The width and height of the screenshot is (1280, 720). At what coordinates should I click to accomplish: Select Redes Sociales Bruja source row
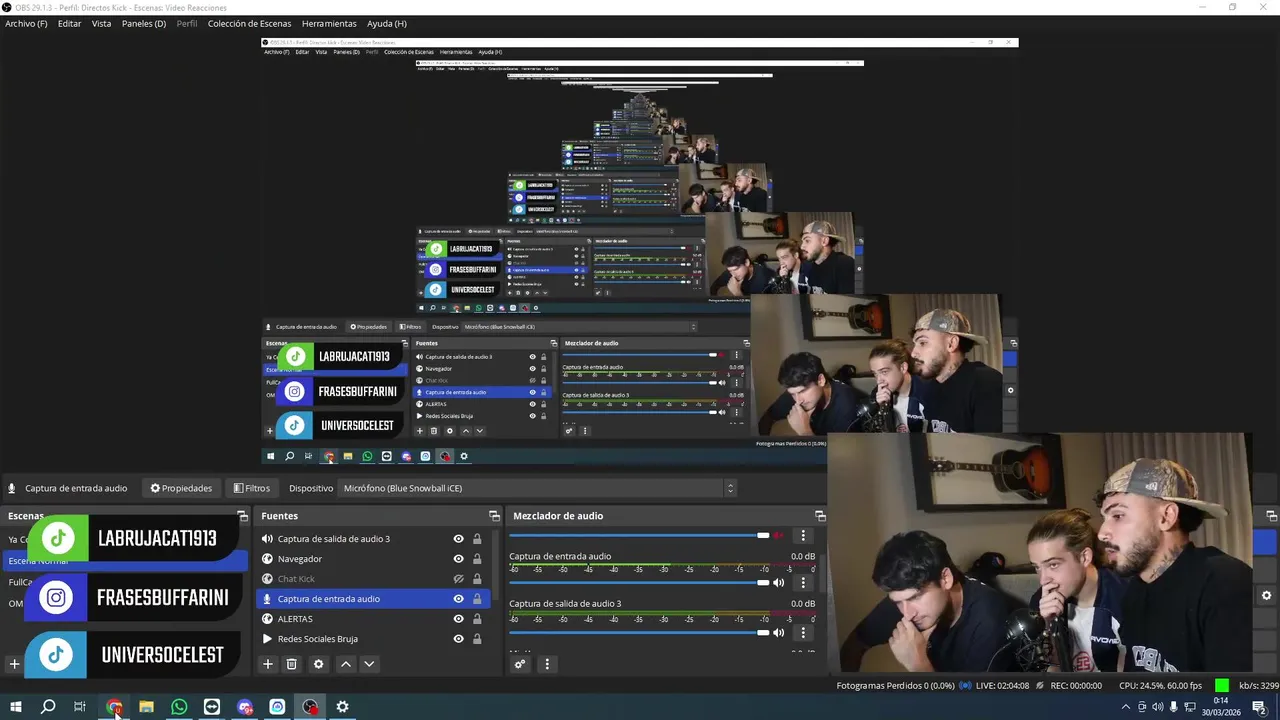tap(375, 639)
